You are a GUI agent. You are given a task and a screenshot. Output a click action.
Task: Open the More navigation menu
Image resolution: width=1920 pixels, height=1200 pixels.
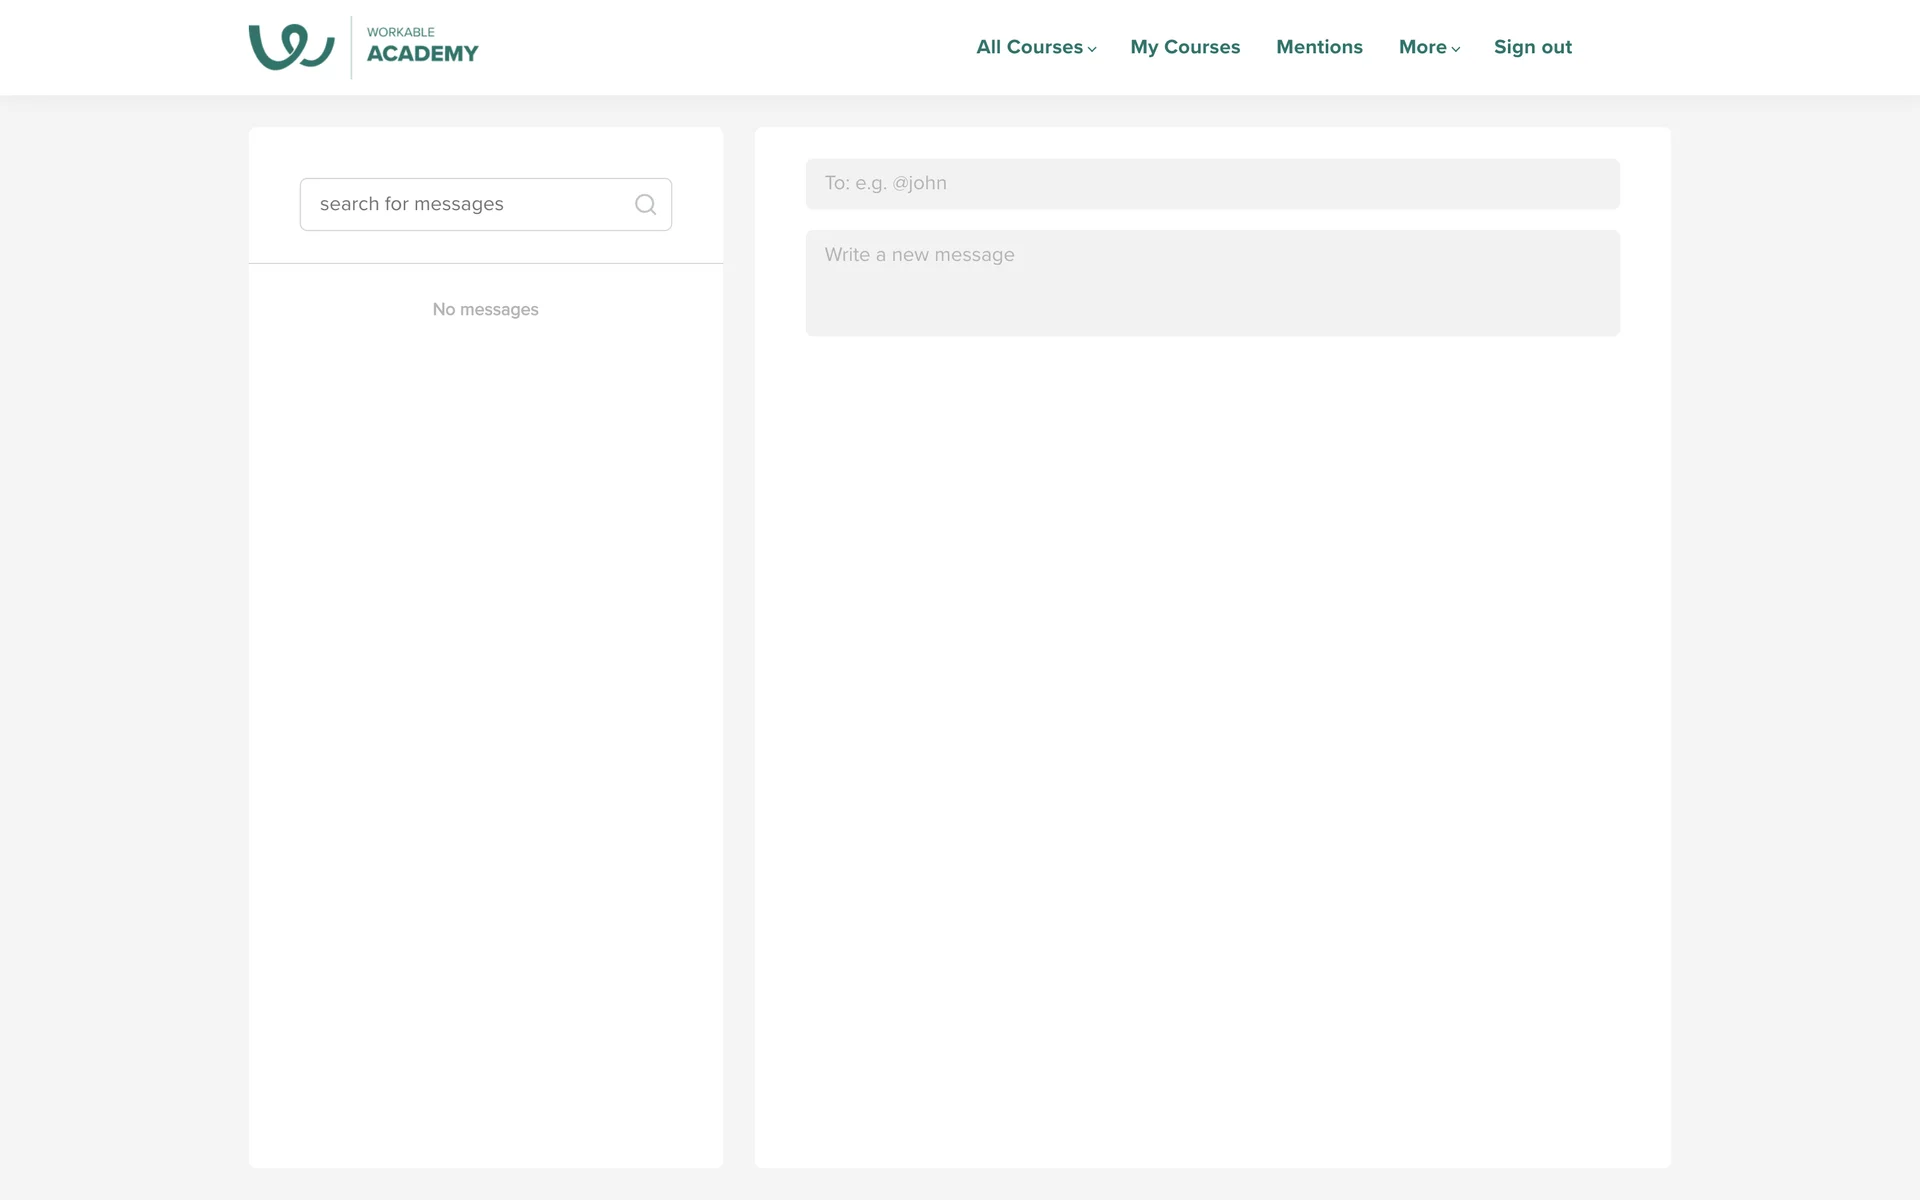pyautogui.click(x=1422, y=47)
